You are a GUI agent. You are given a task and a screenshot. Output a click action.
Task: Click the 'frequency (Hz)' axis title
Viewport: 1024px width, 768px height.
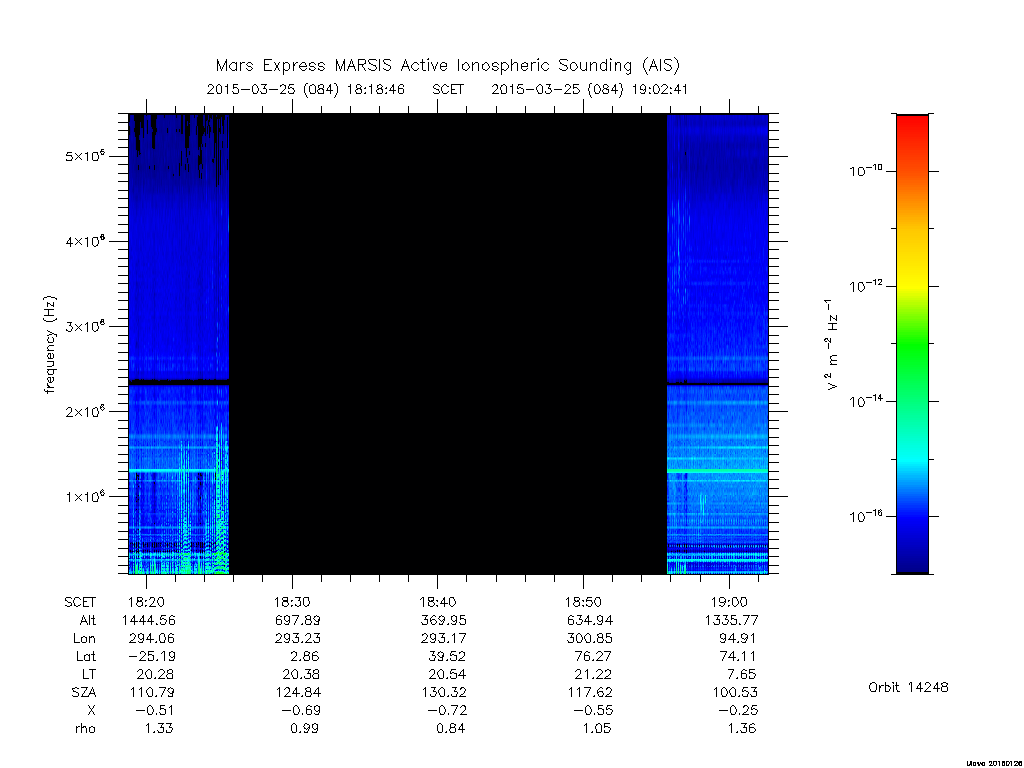coord(50,344)
